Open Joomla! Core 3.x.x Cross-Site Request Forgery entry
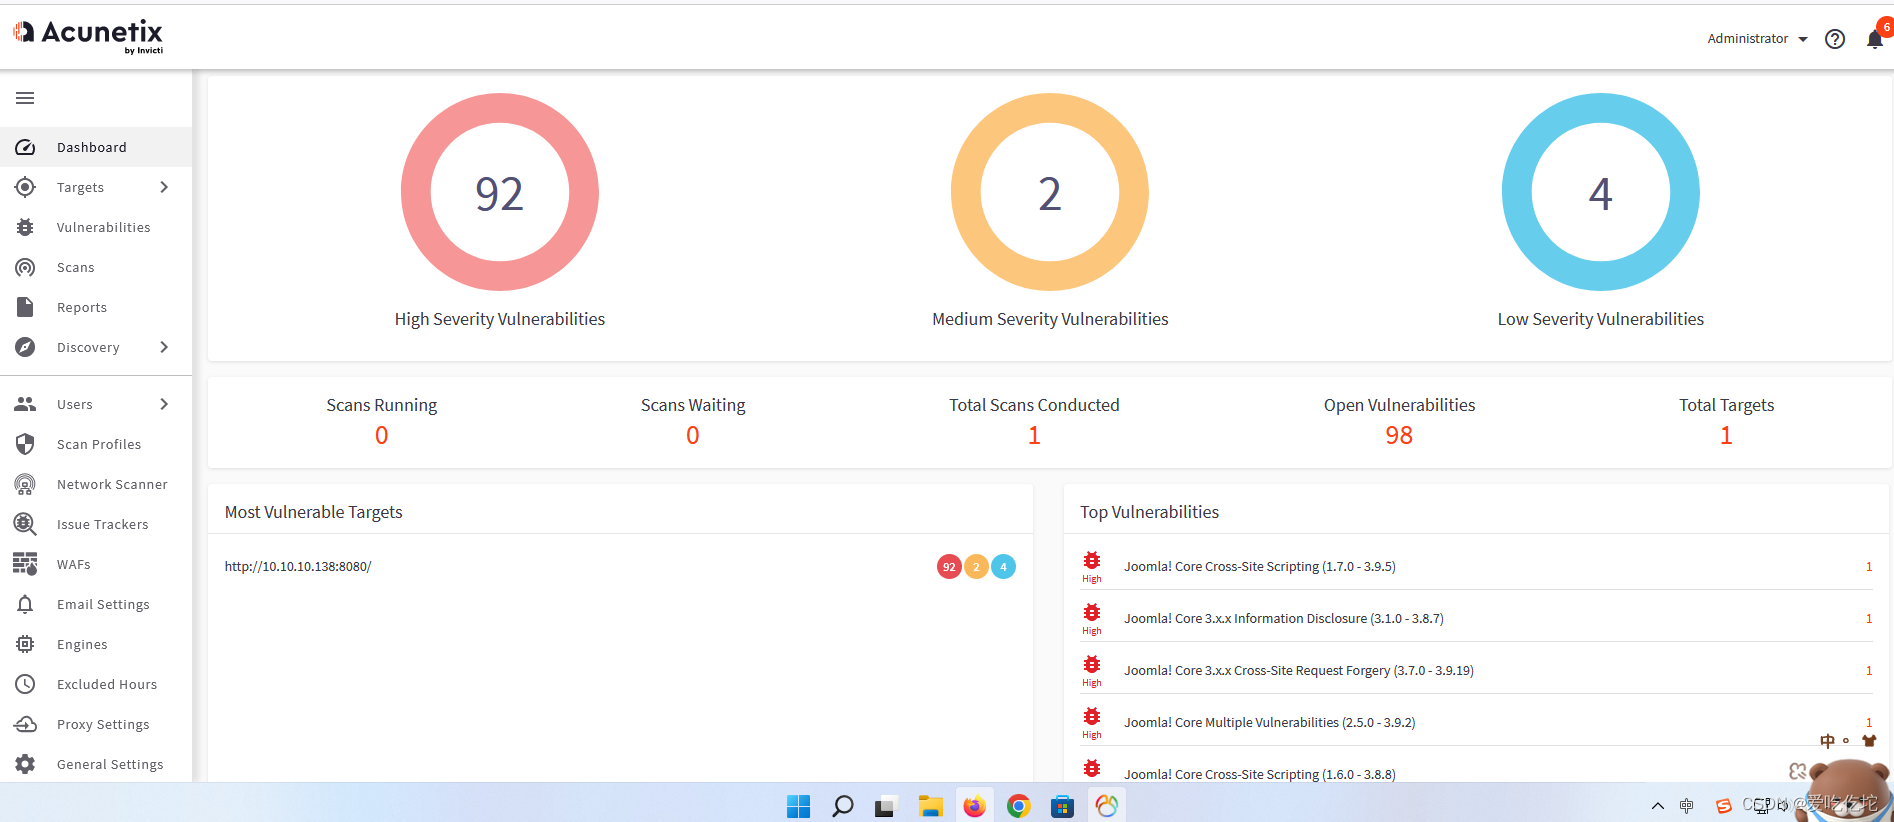1894x822 pixels. coord(1299,670)
